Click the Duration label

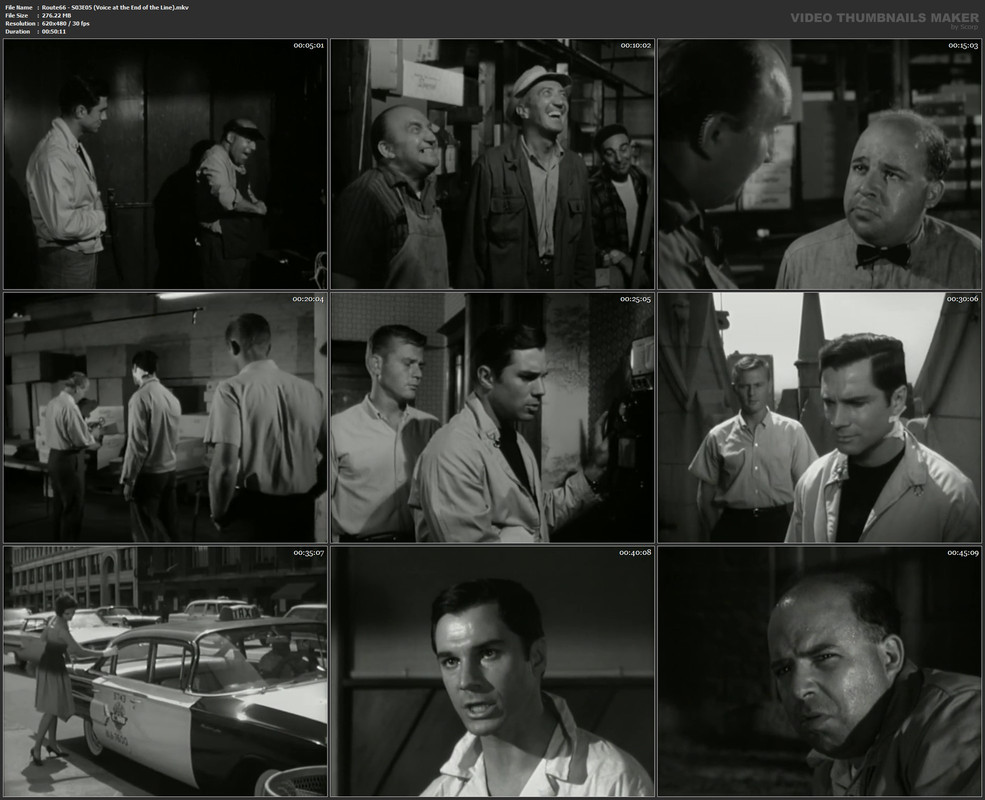coord(18,31)
